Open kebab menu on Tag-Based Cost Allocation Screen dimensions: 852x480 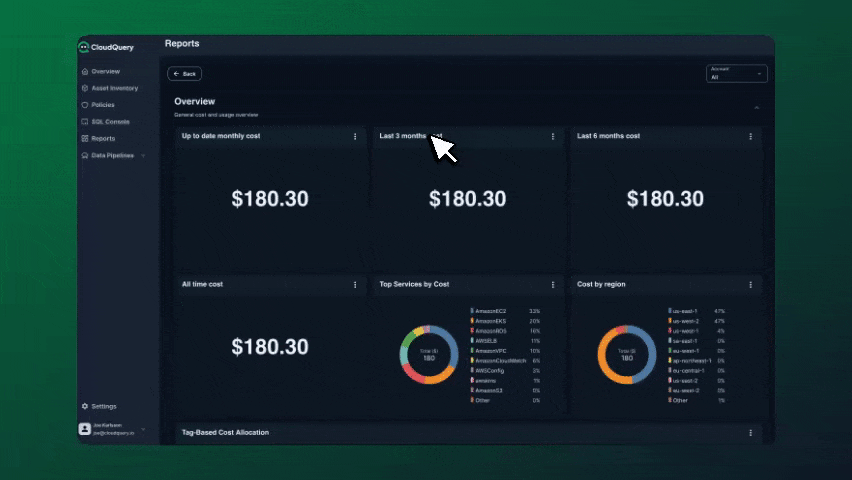point(751,433)
